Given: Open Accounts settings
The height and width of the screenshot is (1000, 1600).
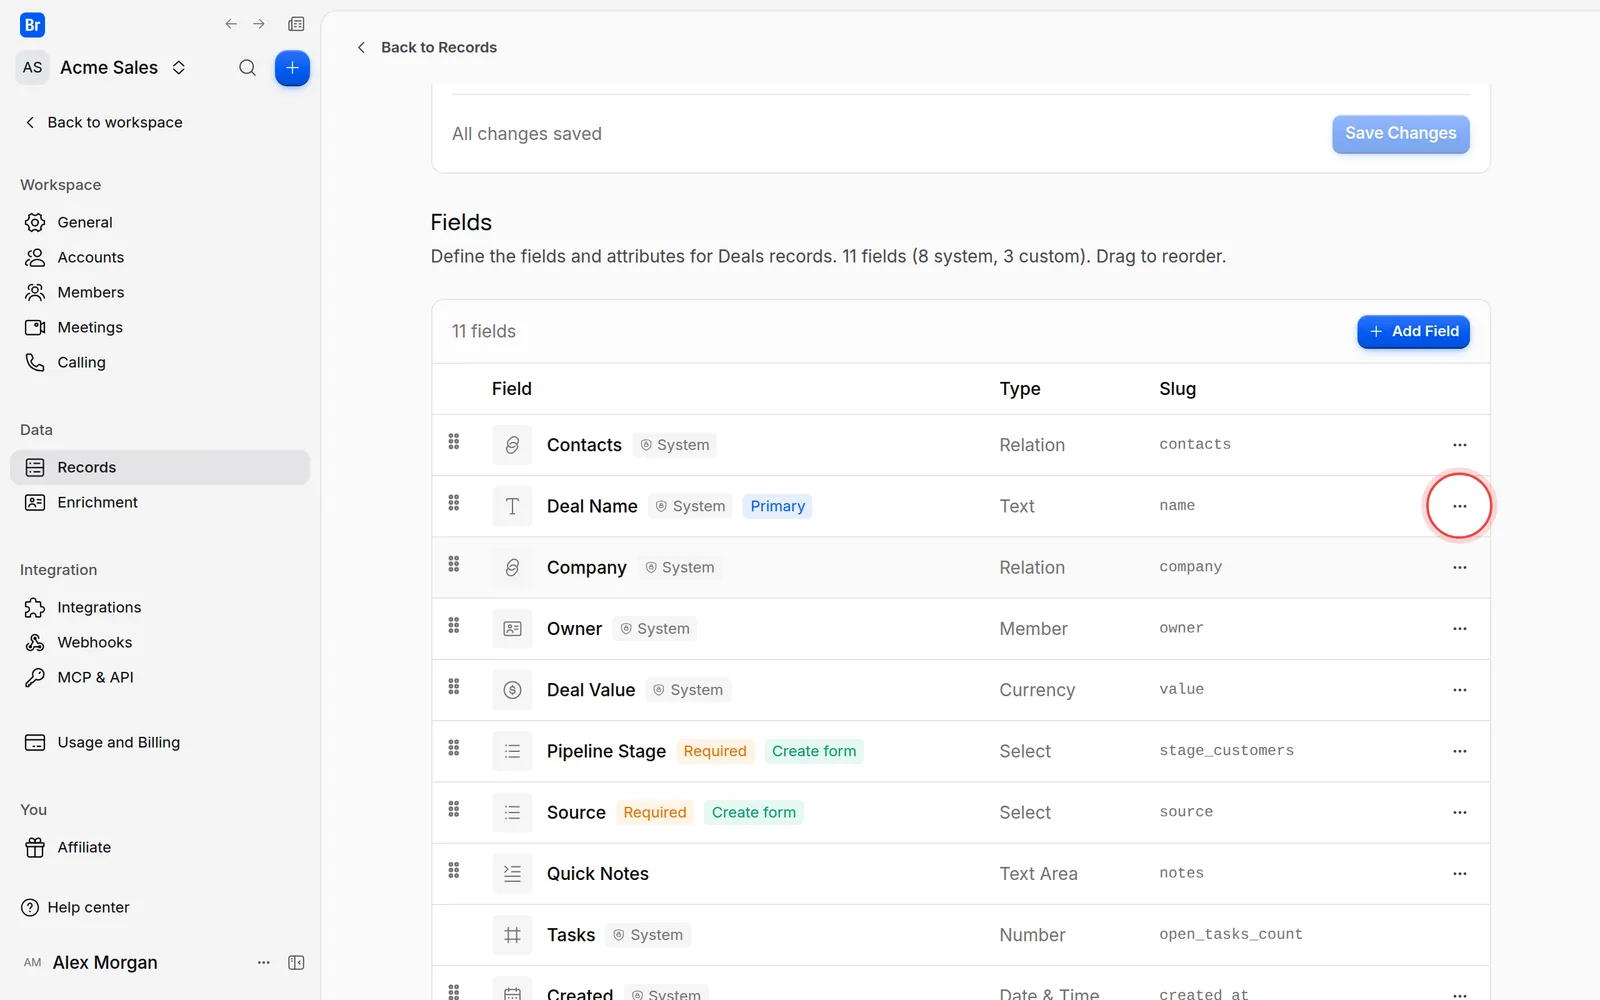Looking at the screenshot, I should pos(160,257).
